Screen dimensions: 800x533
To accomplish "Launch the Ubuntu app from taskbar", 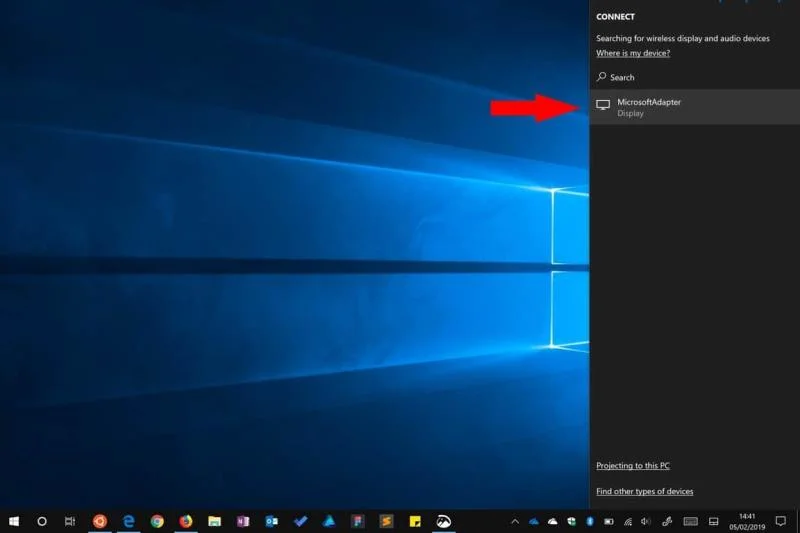I will (x=99, y=521).
